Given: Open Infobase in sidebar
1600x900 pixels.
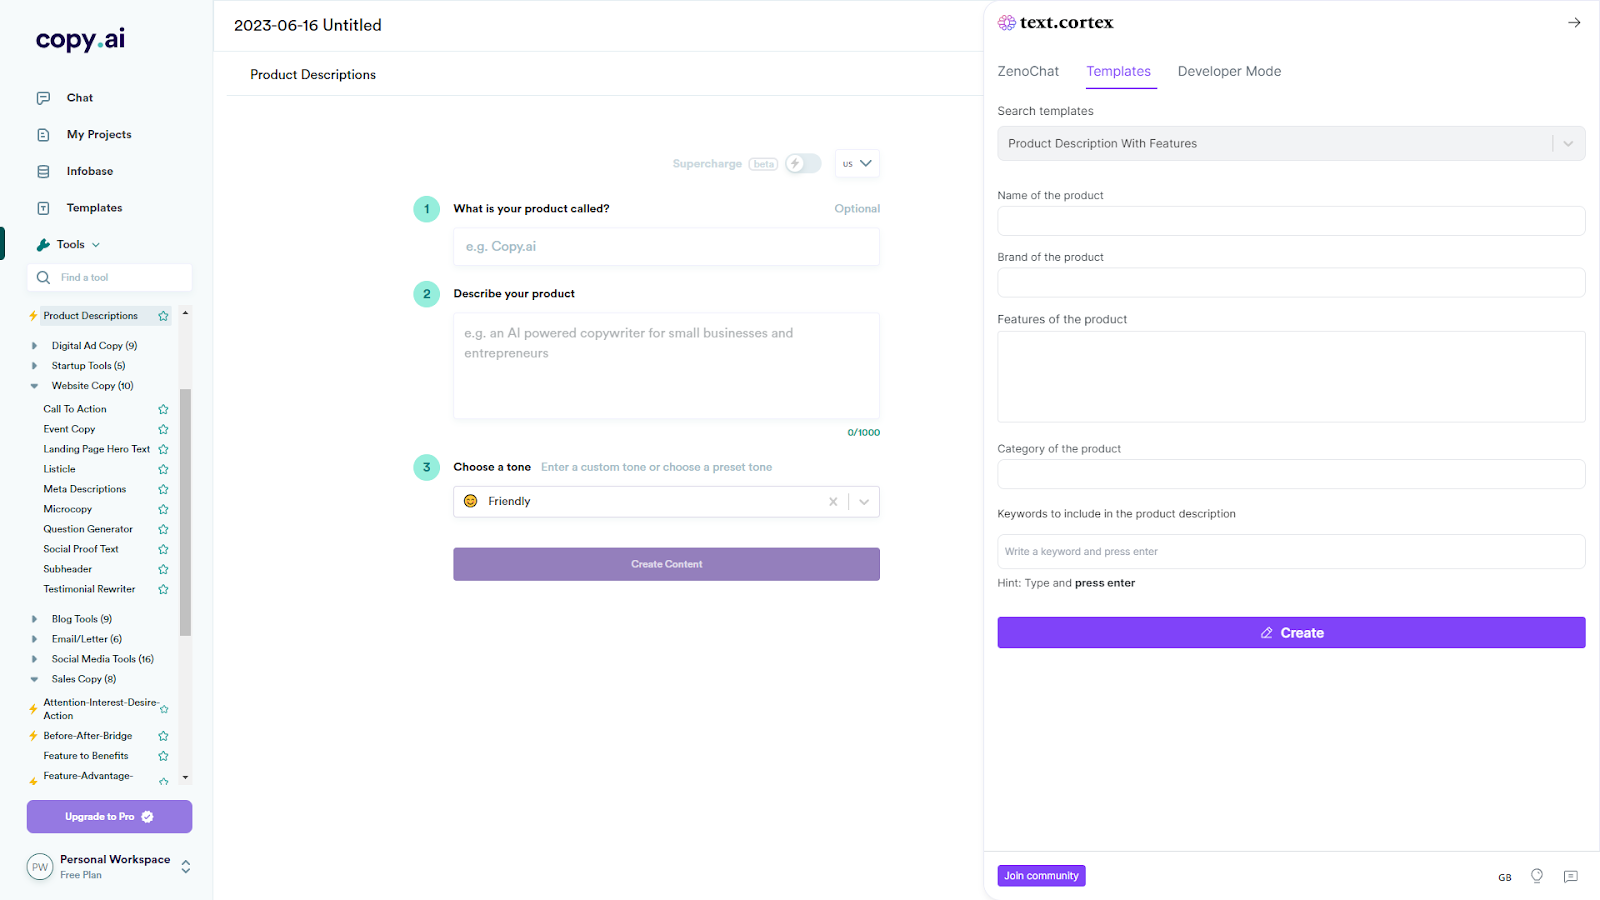Looking at the screenshot, I should (90, 172).
